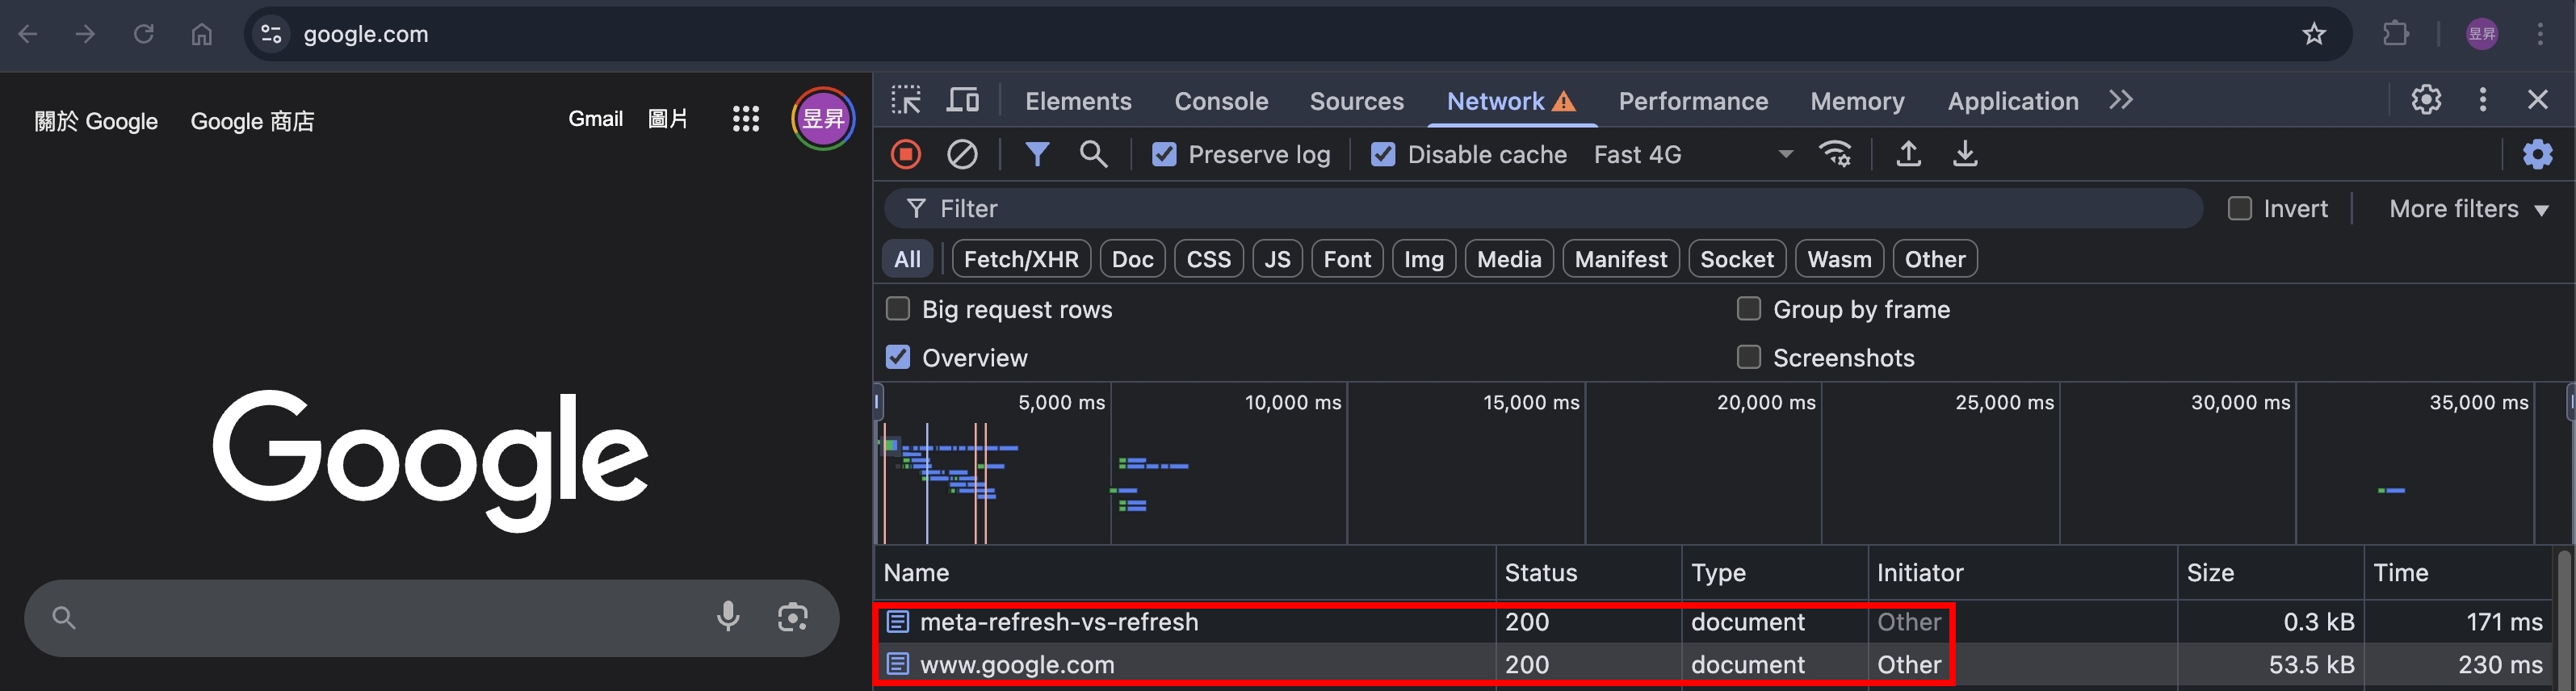
Task: Open the Google account avatar on page
Action: pos(823,119)
